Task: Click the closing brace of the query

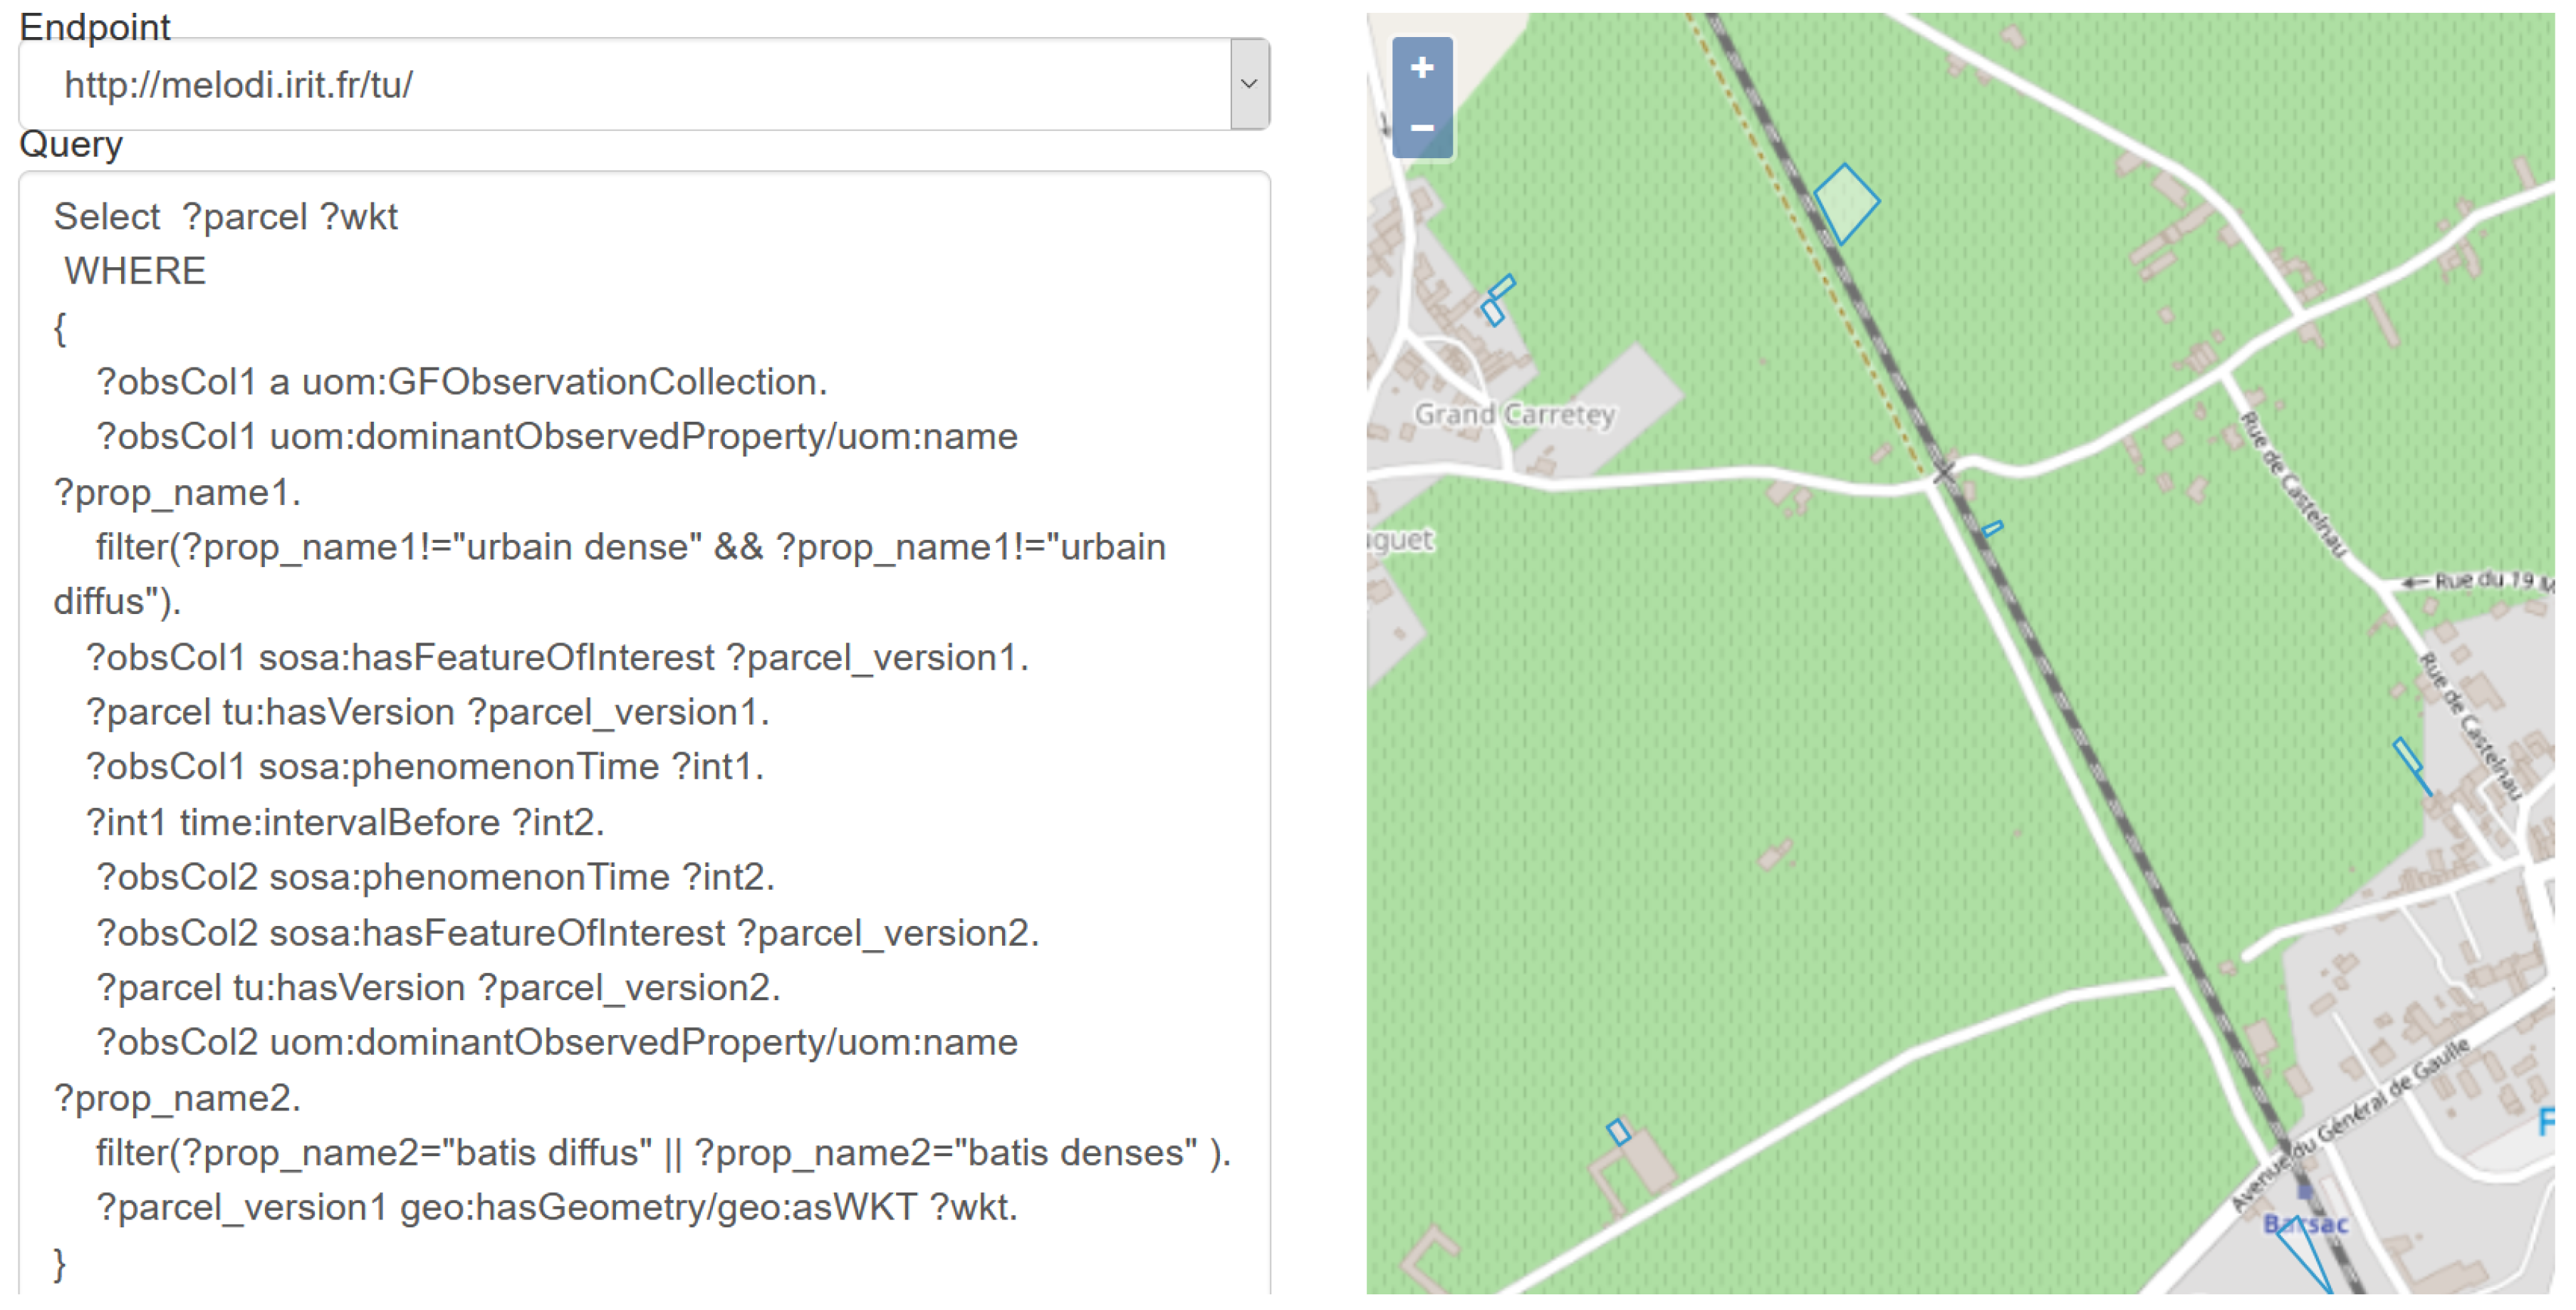Action: point(60,1263)
